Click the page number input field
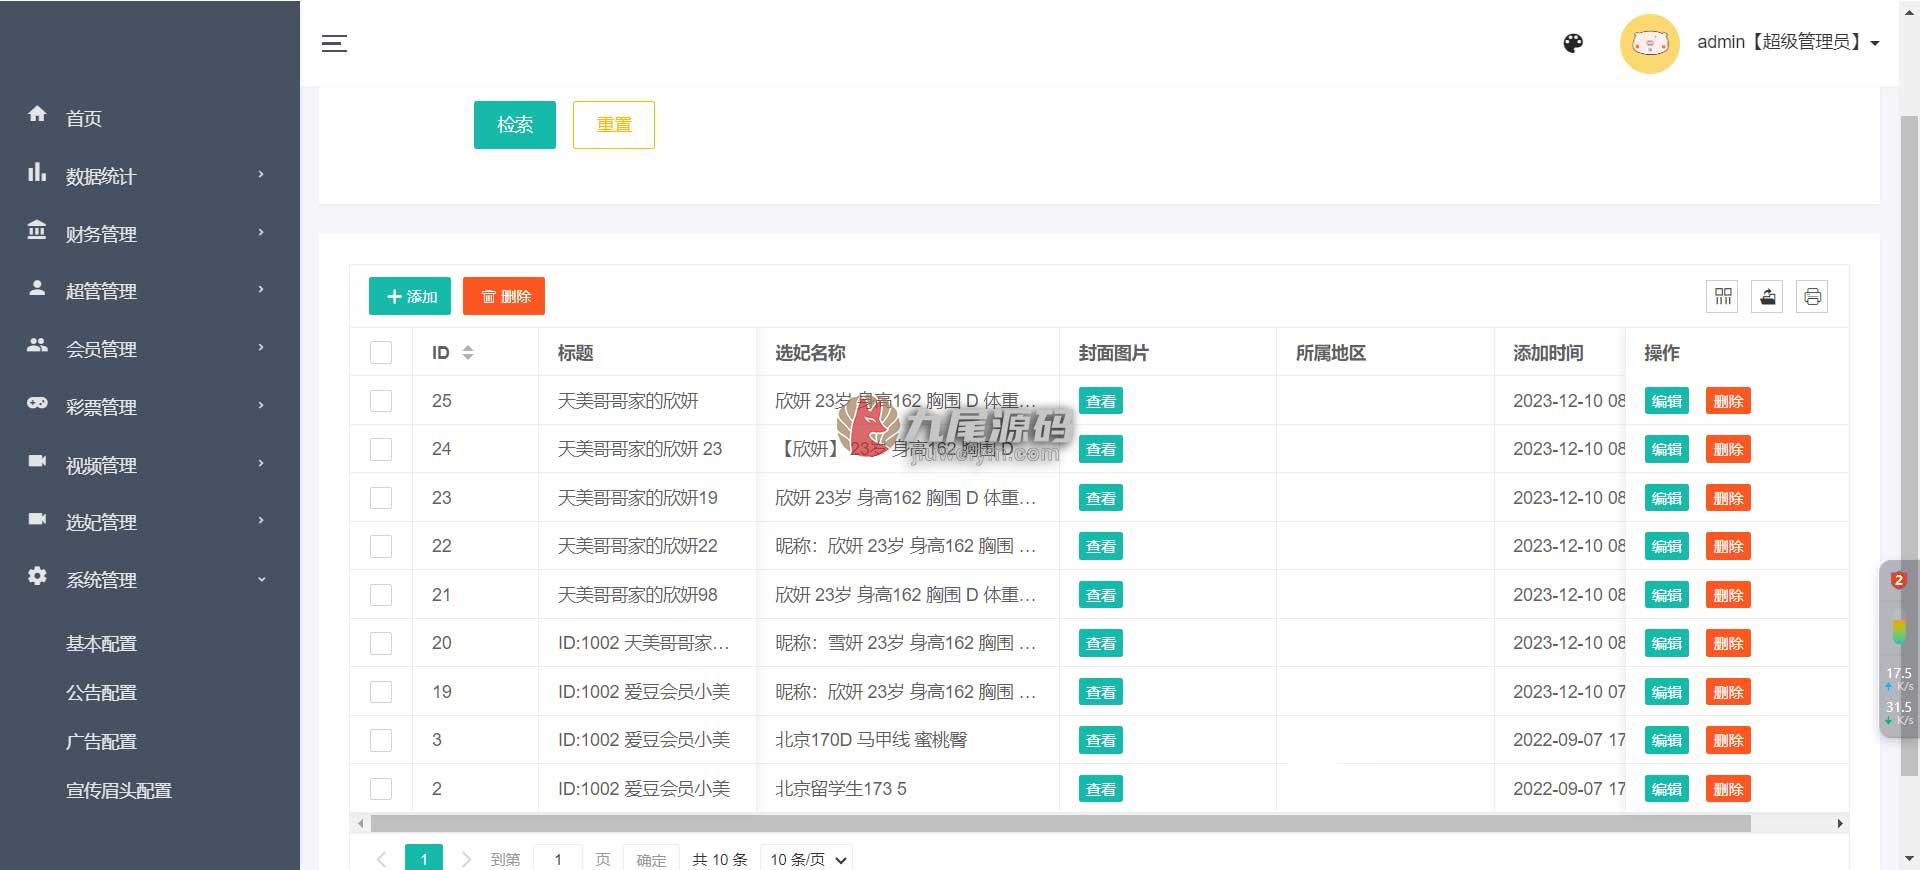This screenshot has height=870, width=1920. click(x=558, y=859)
